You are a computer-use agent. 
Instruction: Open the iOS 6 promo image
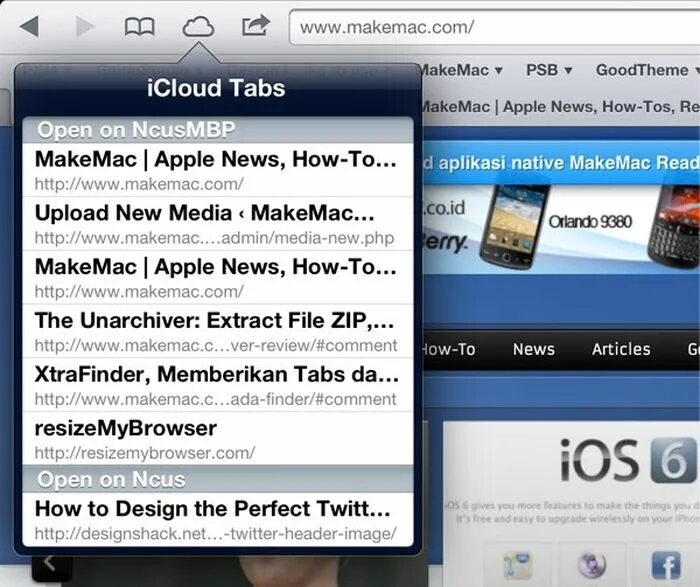[x=627, y=461]
